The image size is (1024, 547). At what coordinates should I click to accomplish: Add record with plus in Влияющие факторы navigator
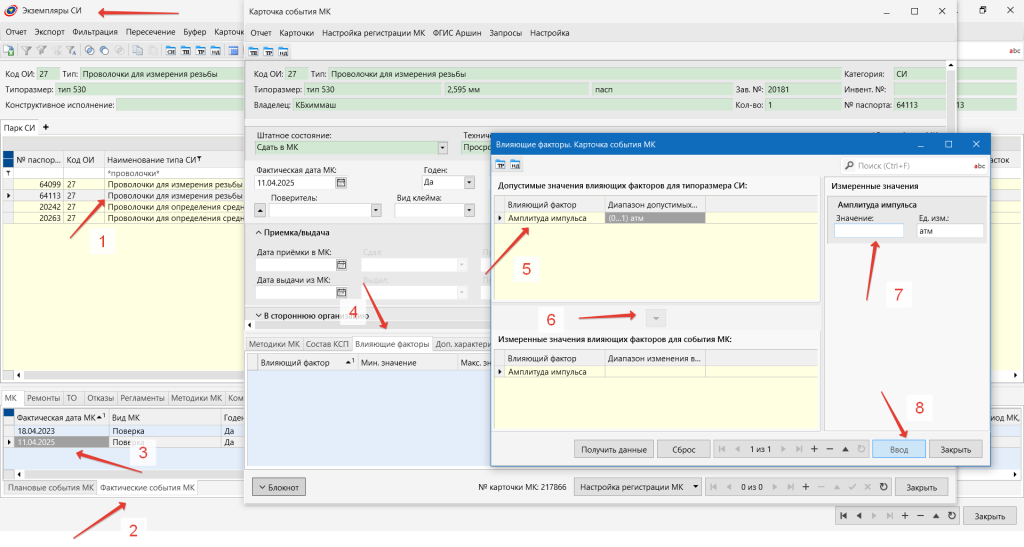[814, 449]
